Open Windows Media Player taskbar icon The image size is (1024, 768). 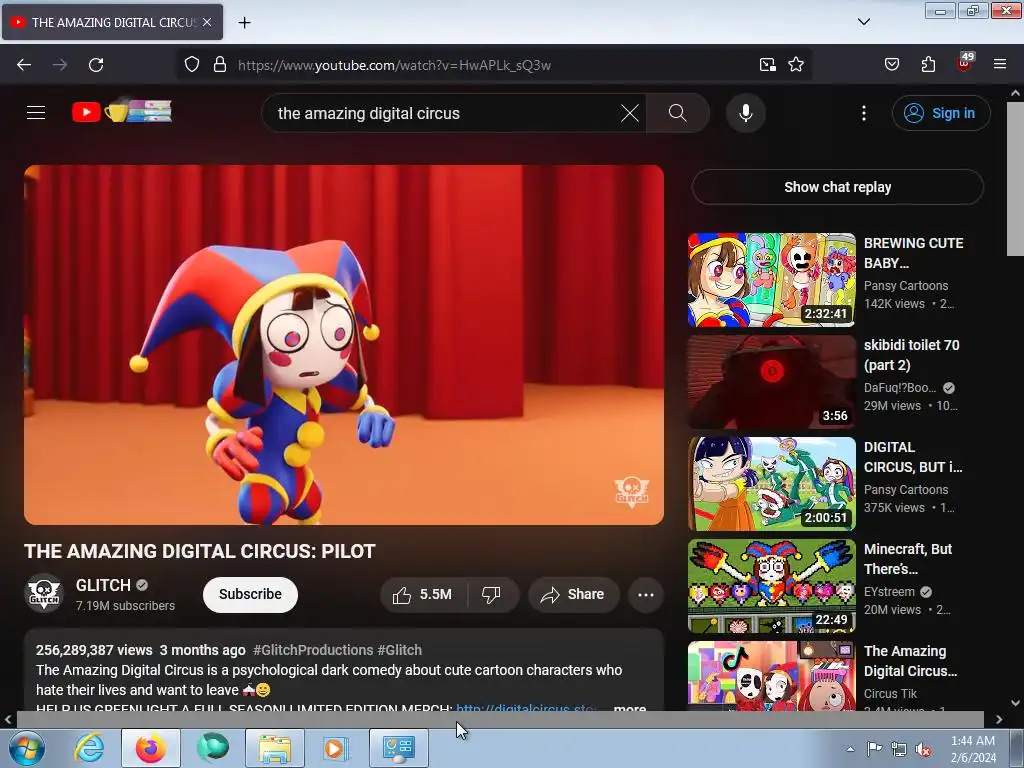point(336,748)
